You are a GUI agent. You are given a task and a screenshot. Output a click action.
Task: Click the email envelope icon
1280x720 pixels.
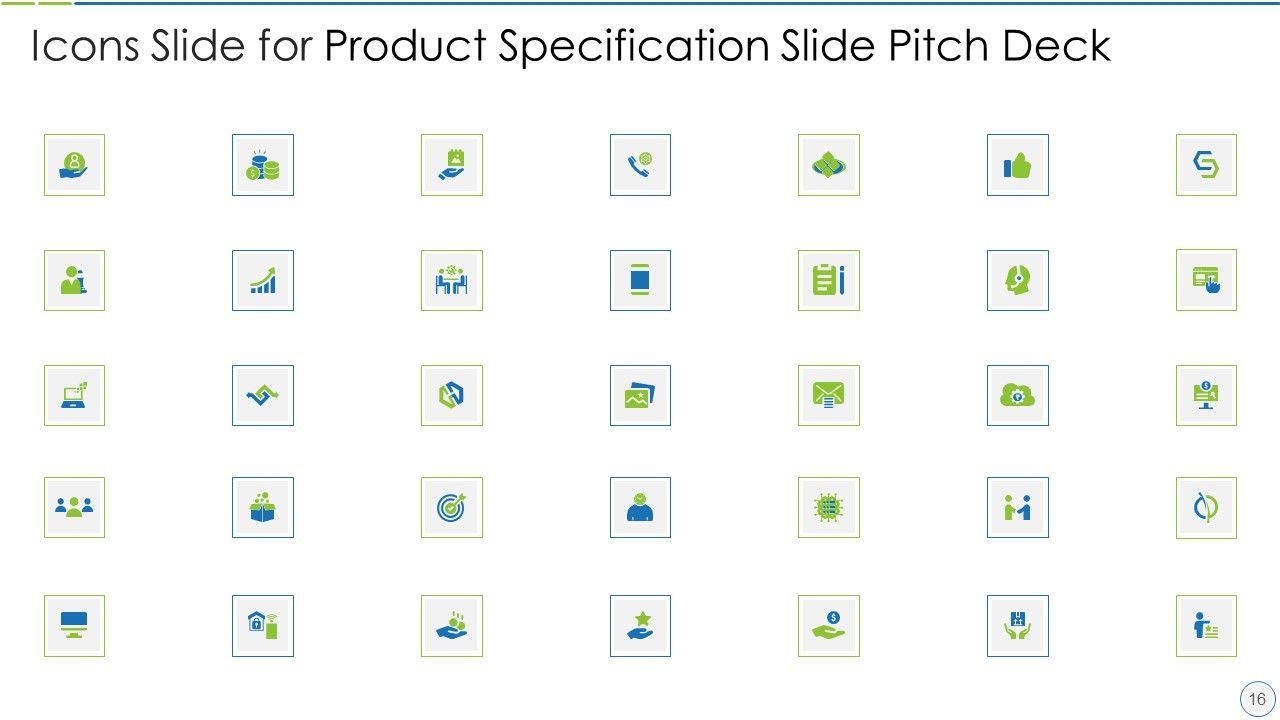tap(829, 395)
